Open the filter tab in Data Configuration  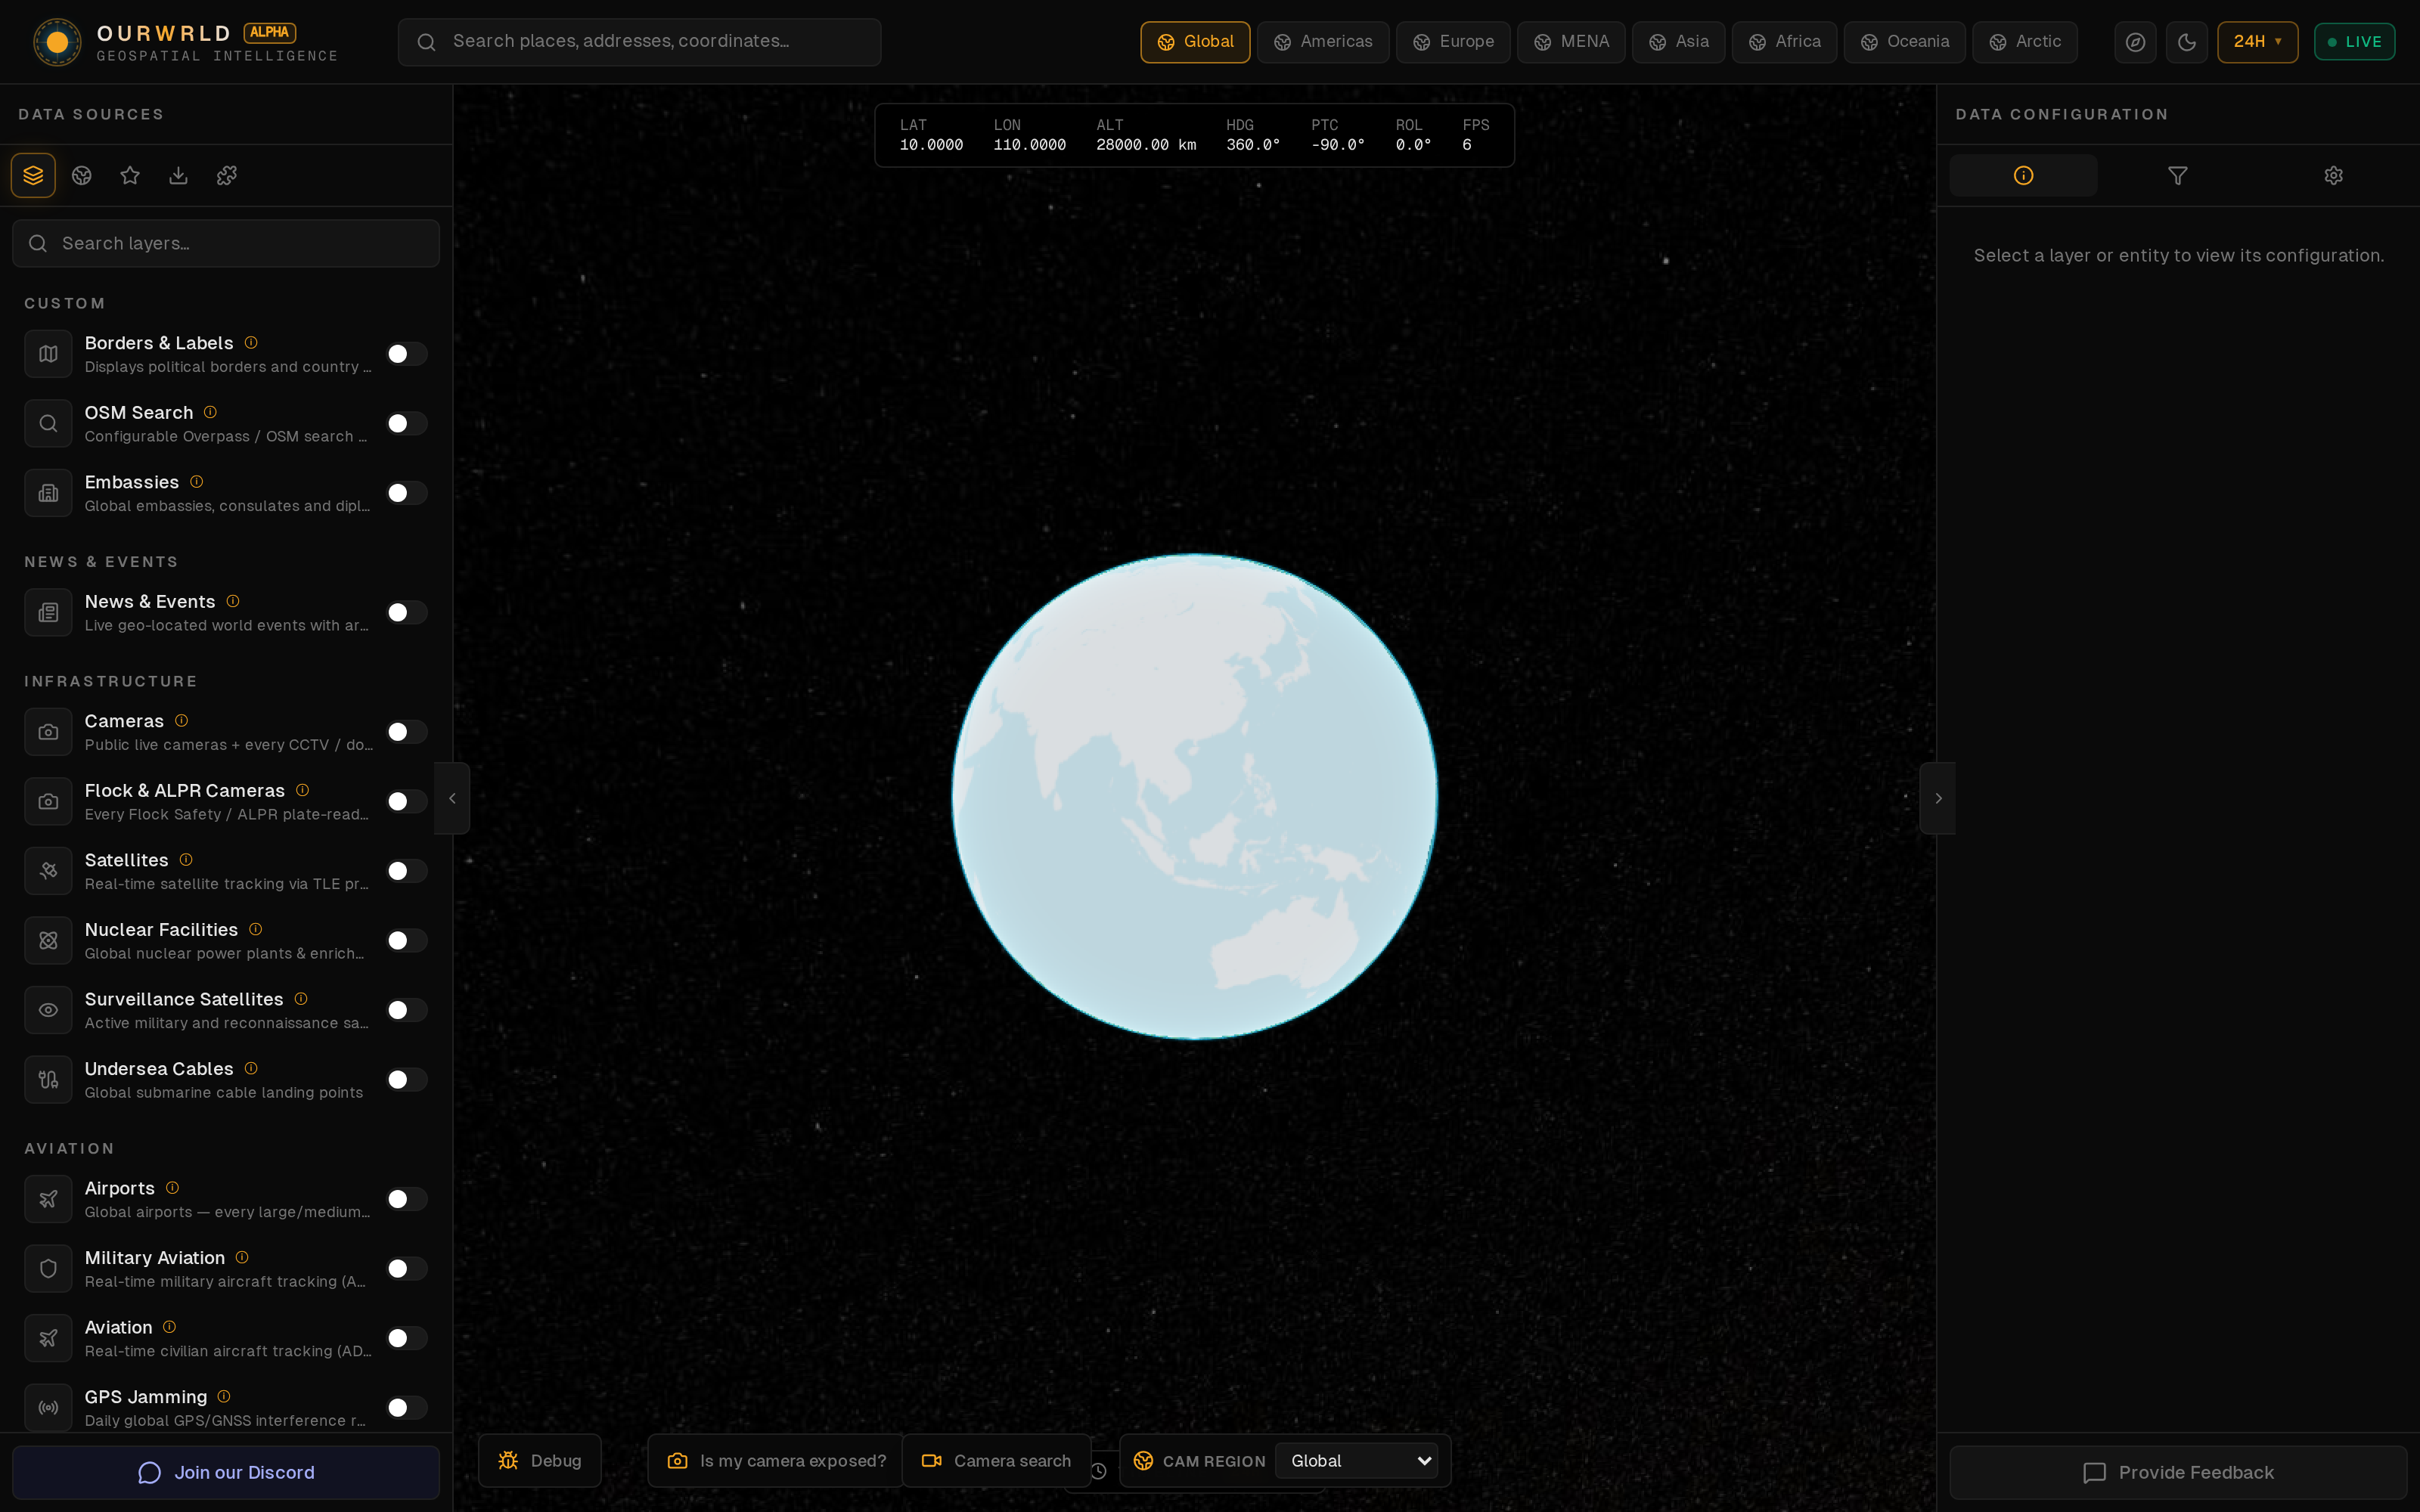coord(2178,175)
